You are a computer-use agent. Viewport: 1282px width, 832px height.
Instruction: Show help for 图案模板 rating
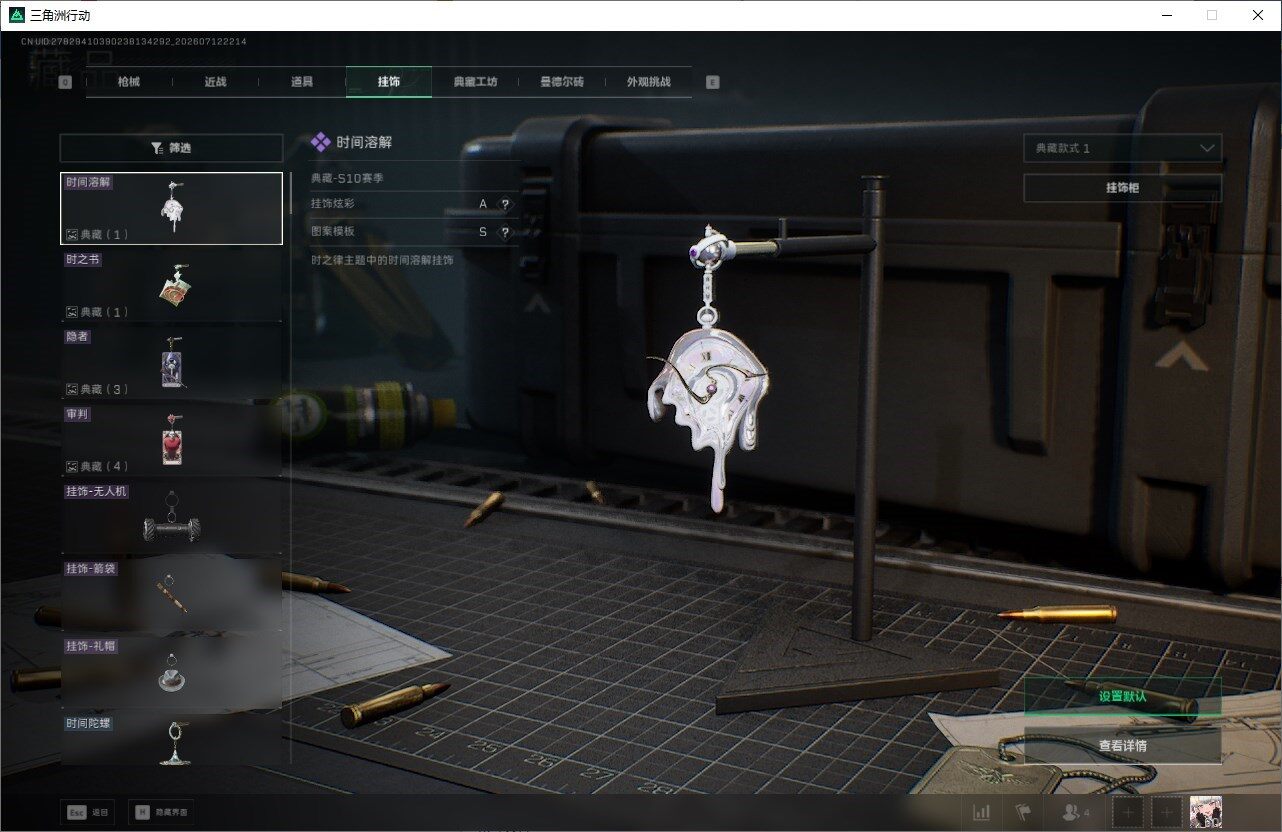tap(505, 232)
